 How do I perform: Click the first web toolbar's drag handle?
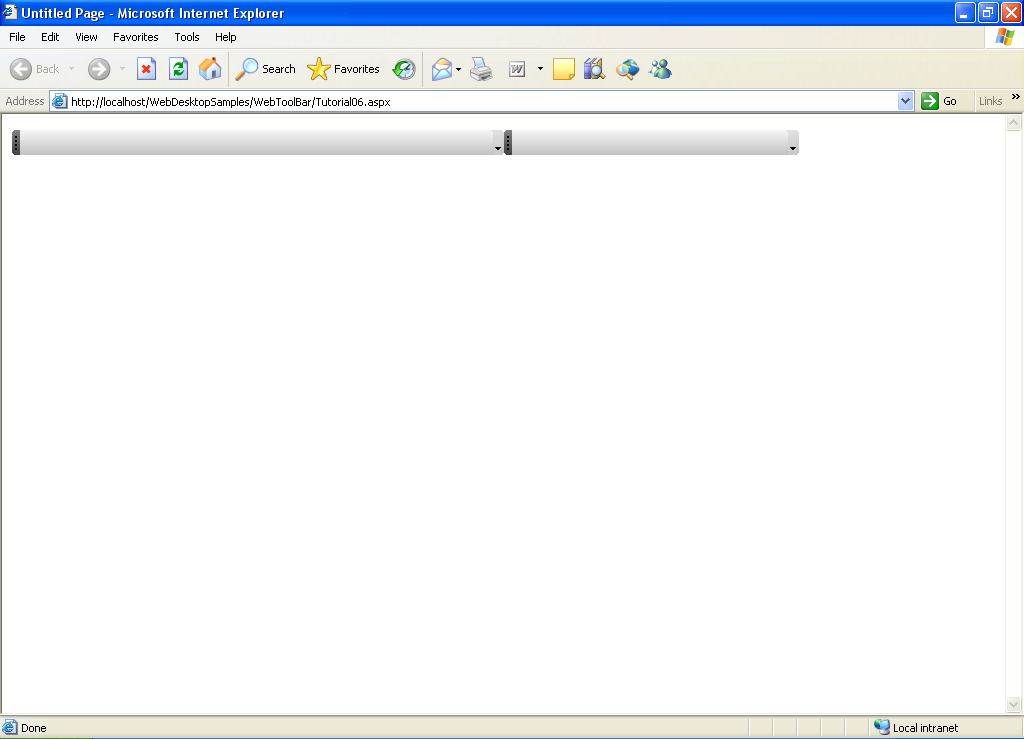coord(16,143)
